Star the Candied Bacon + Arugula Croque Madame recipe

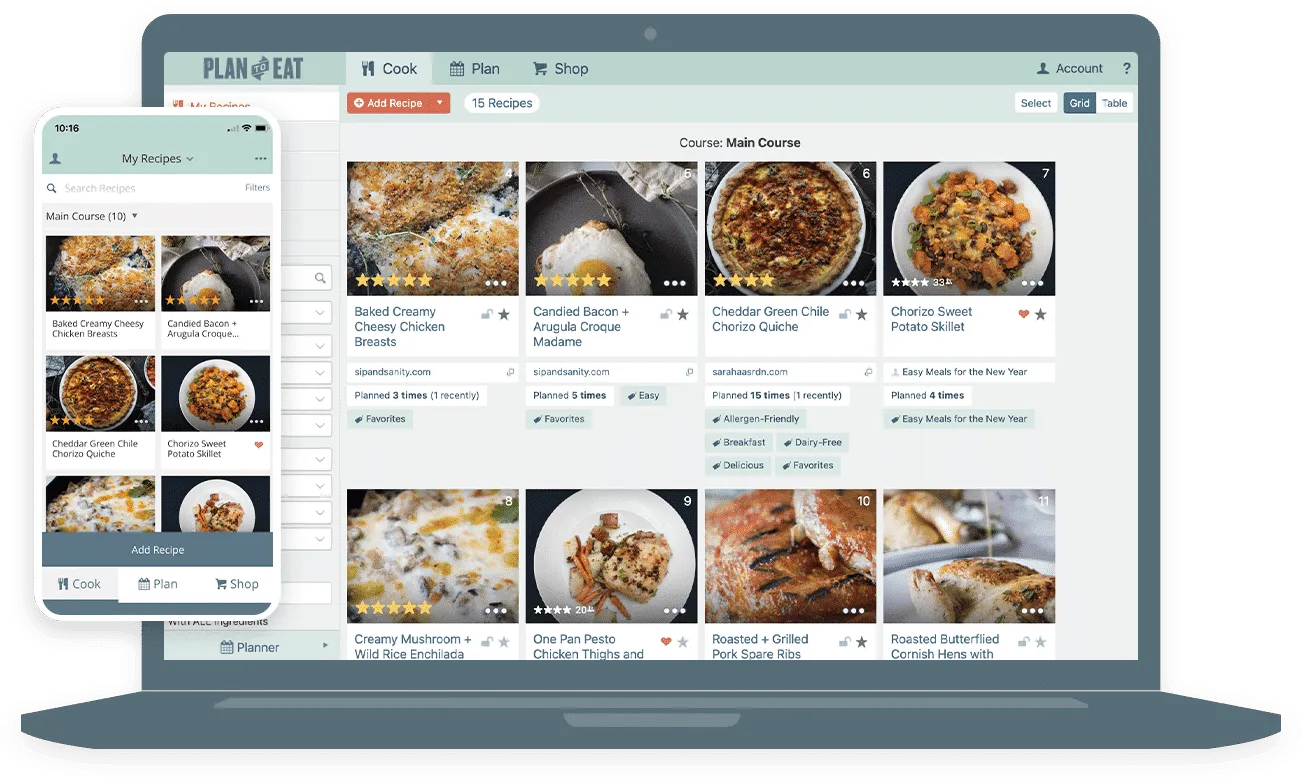[x=683, y=314]
